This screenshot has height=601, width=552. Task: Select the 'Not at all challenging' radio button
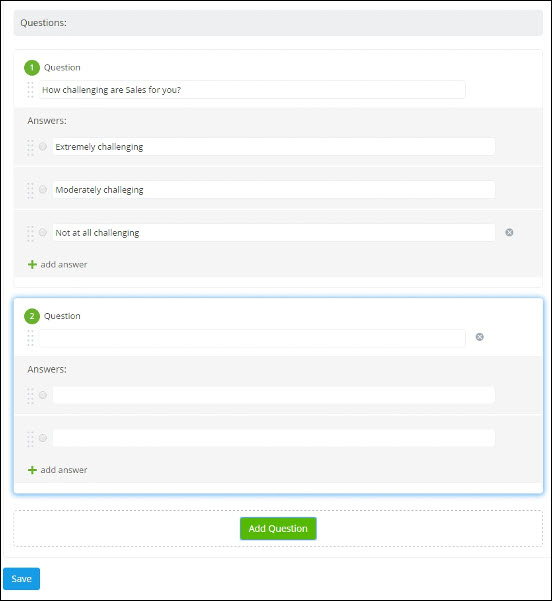tap(43, 232)
